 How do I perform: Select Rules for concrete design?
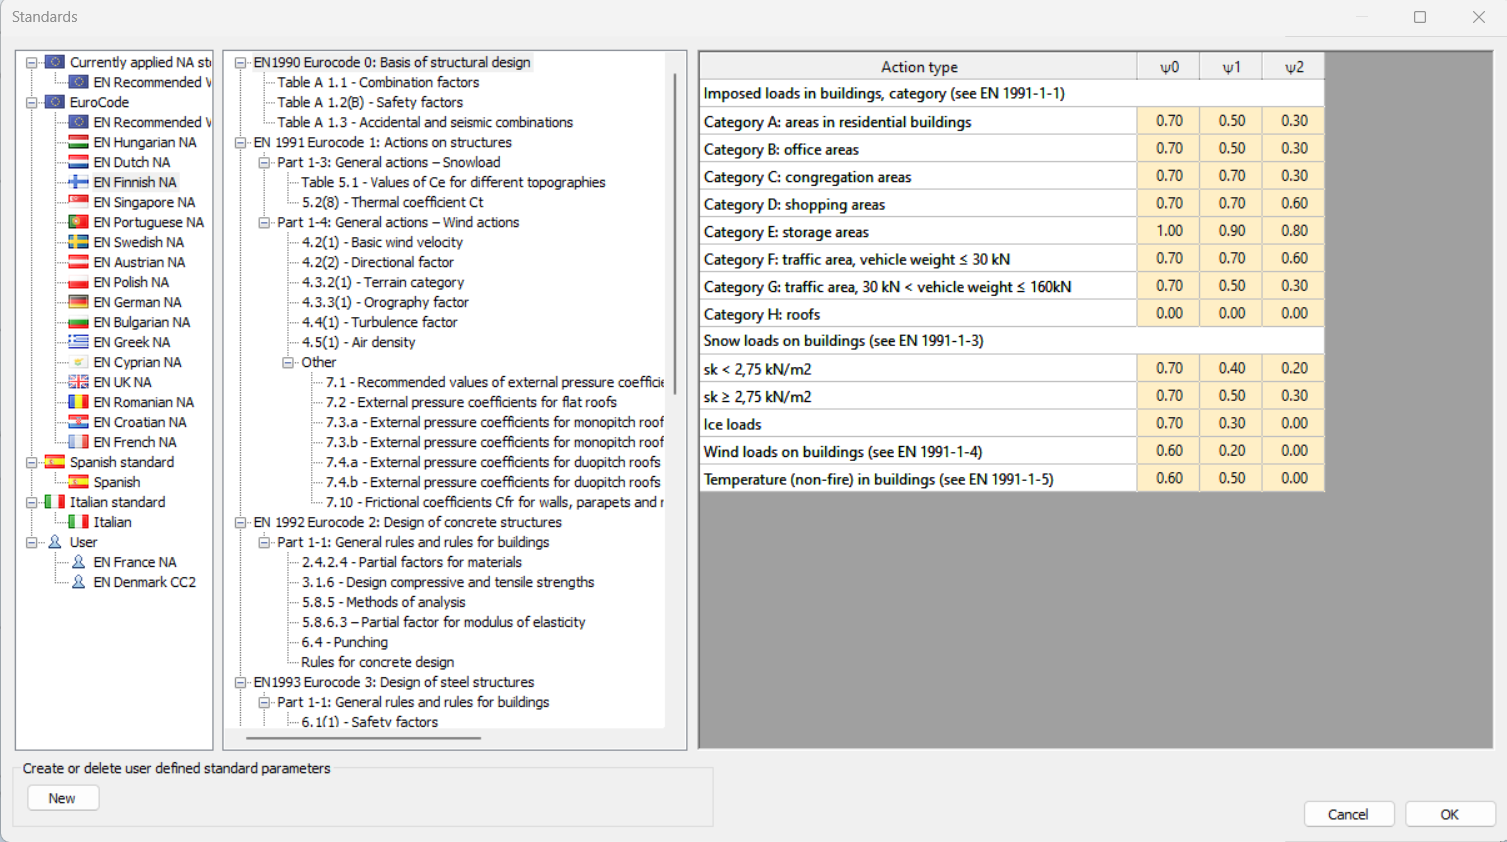pyautogui.click(x=377, y=662)
